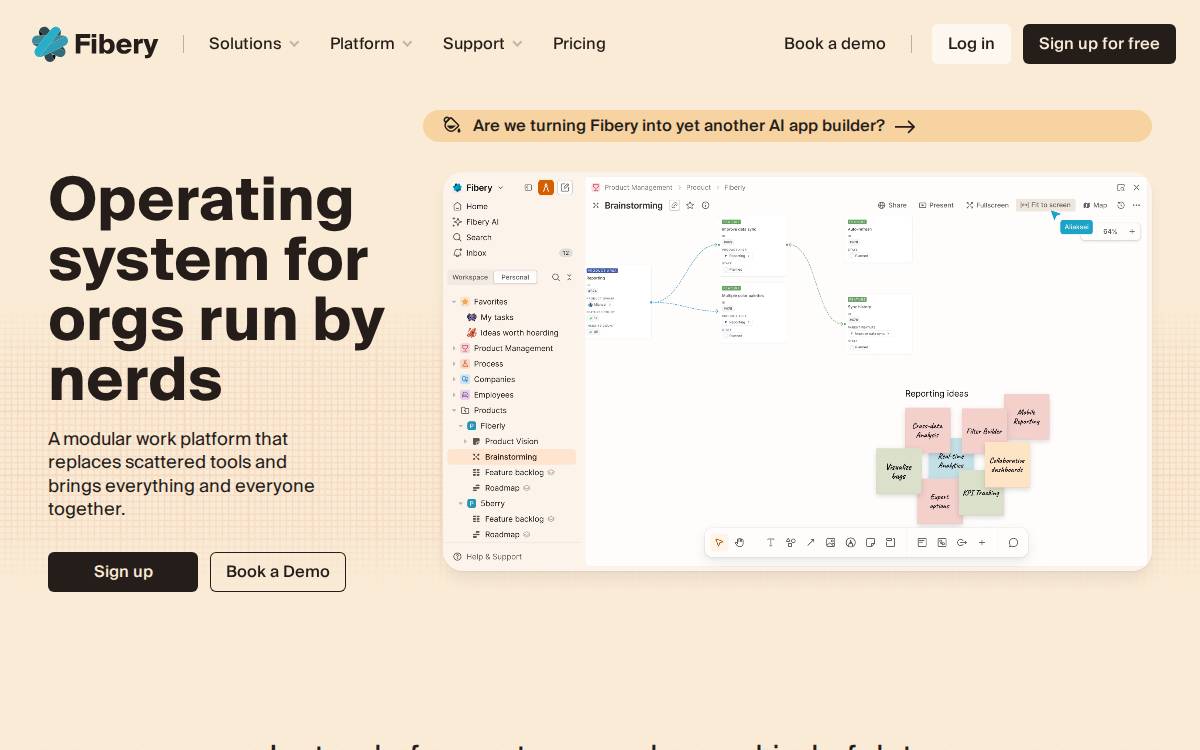
Task: Click the Share button in whiteboard toolbar
Action: click(x=892, y=205)
